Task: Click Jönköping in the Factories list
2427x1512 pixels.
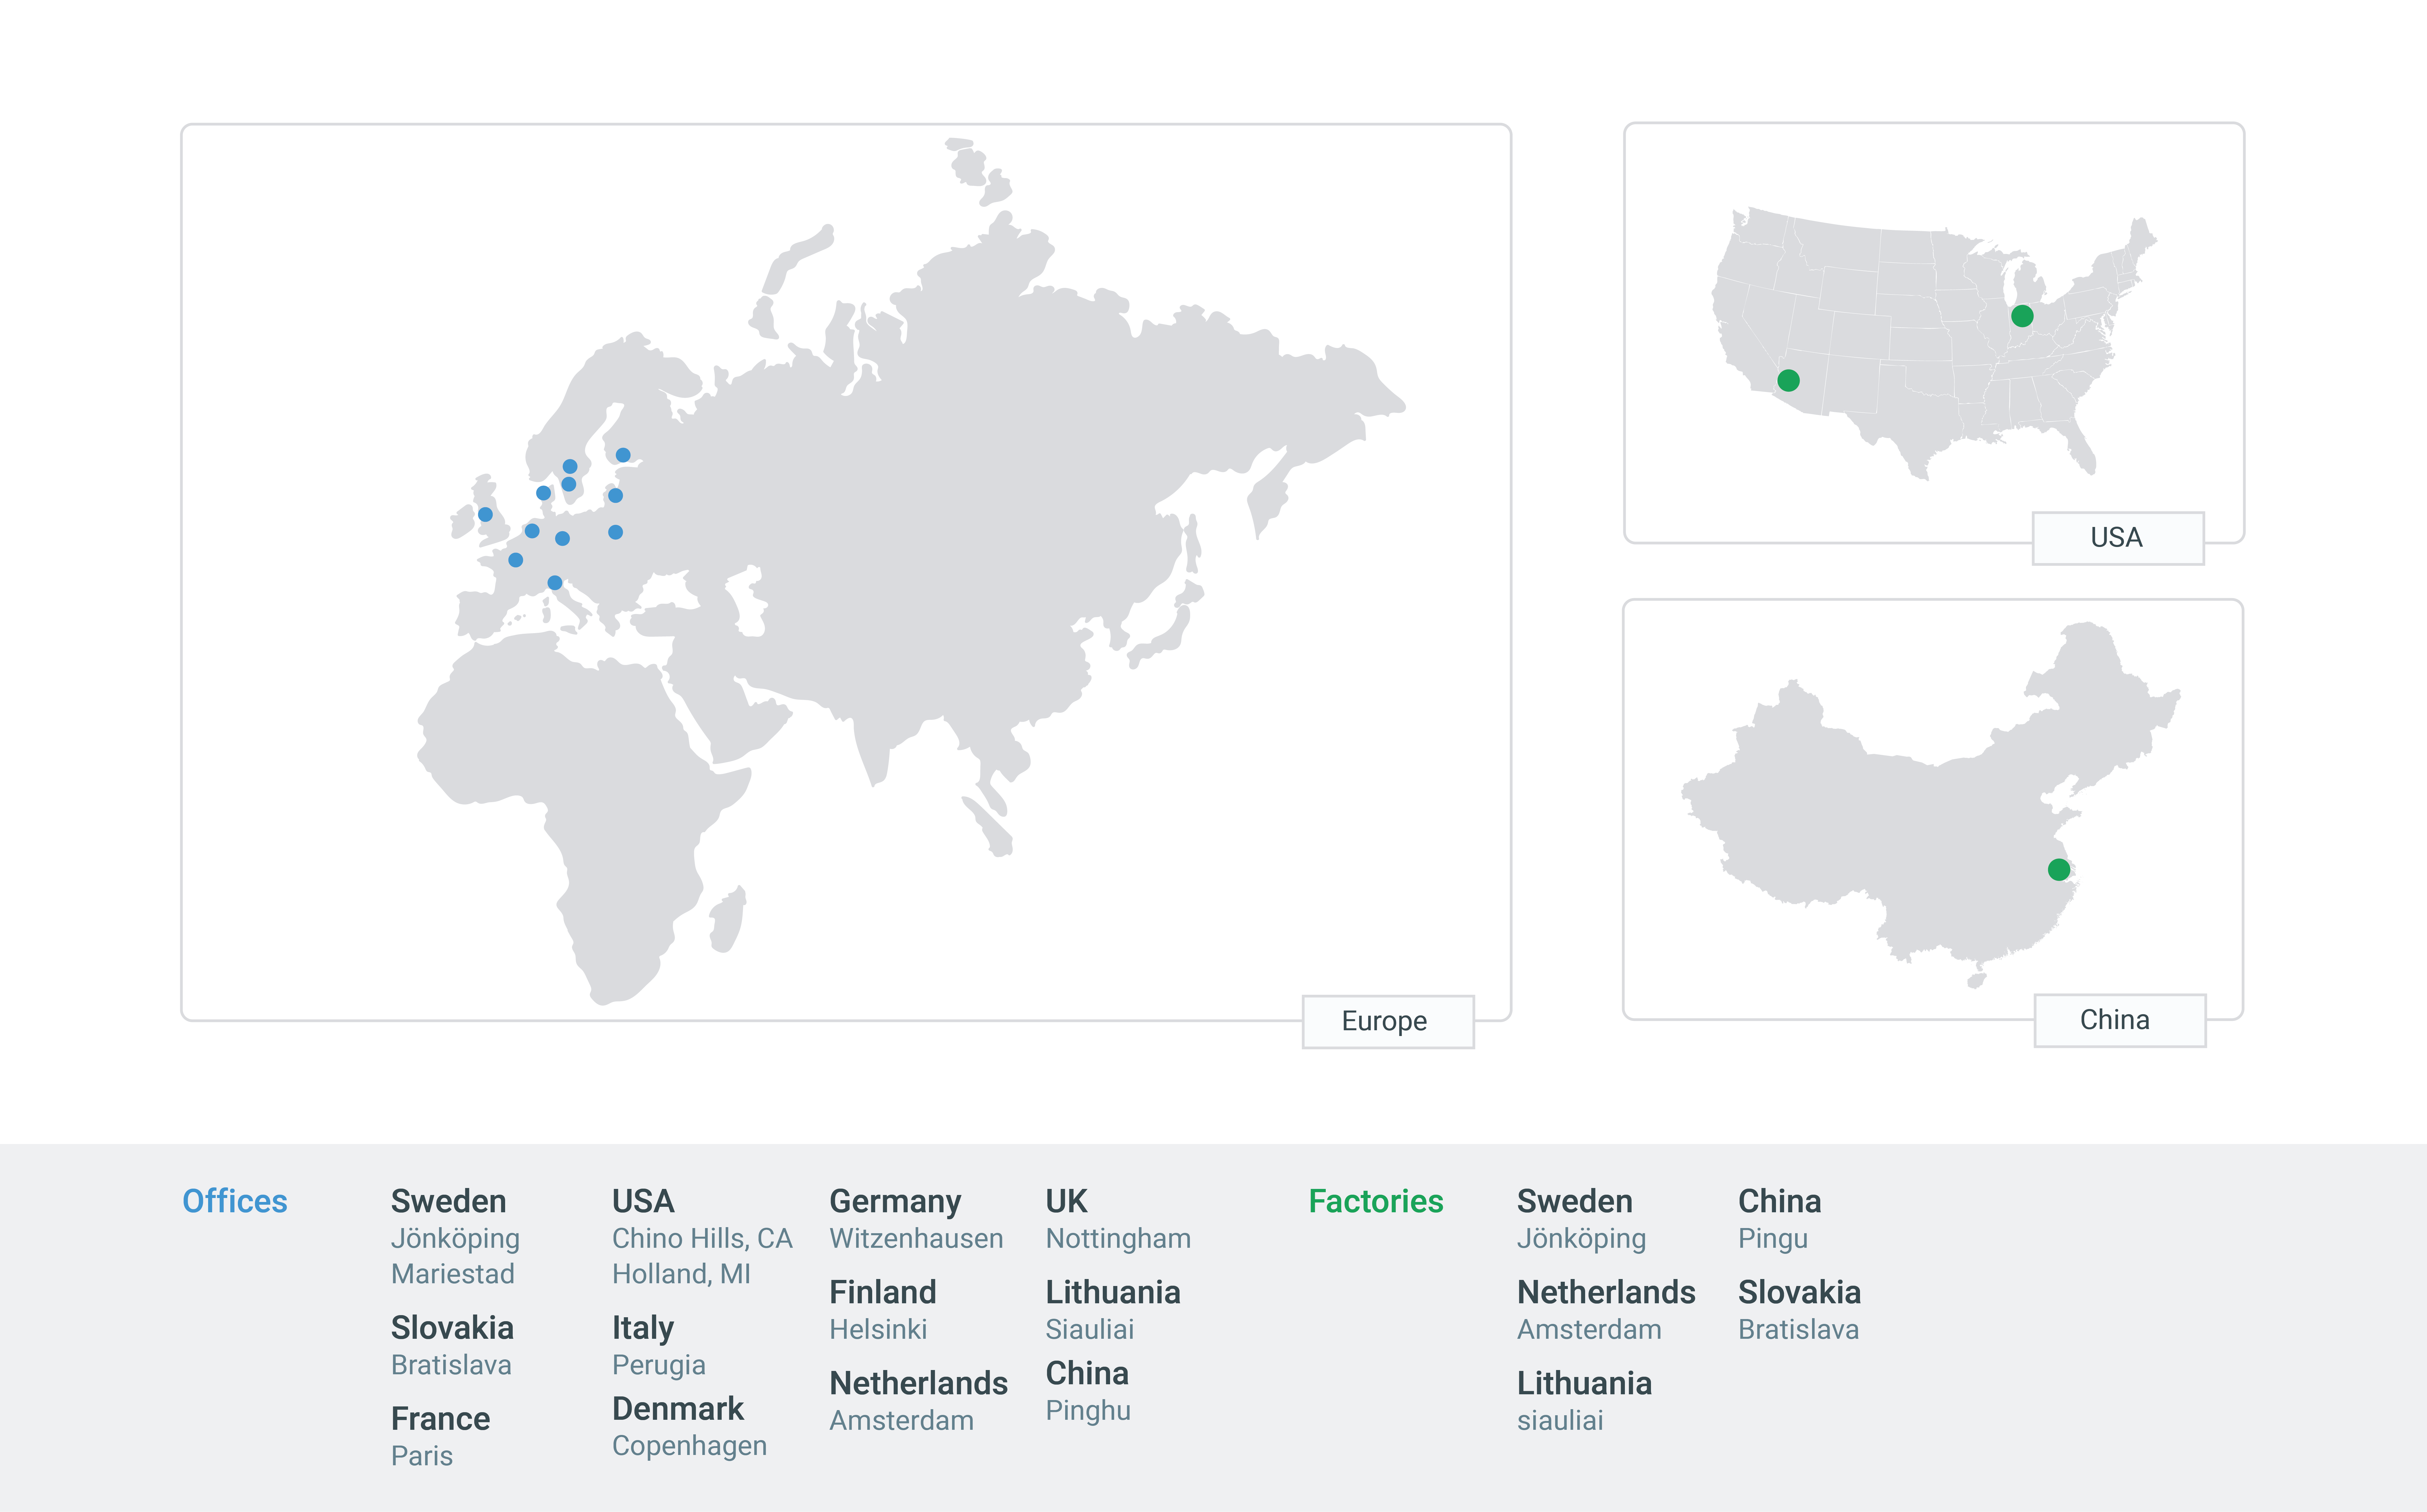Action: tap(1581, 1239)
